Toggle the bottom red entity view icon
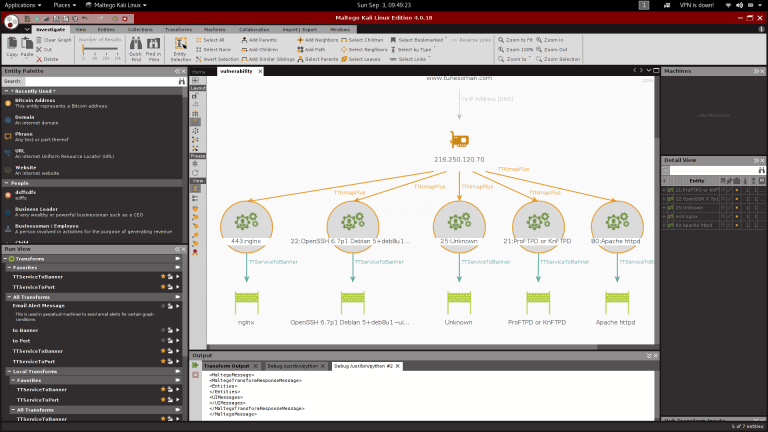 (195, 253)
